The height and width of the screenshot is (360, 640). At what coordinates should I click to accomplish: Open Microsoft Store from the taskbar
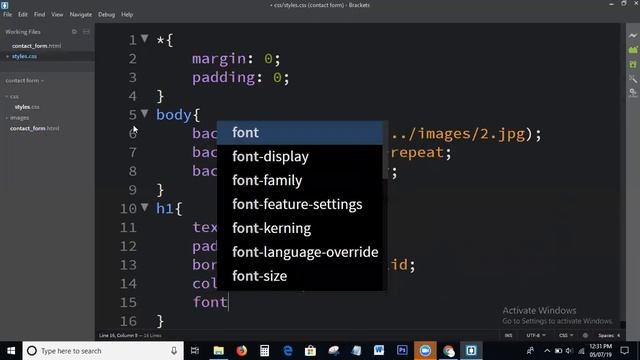(x=310, y=351)
